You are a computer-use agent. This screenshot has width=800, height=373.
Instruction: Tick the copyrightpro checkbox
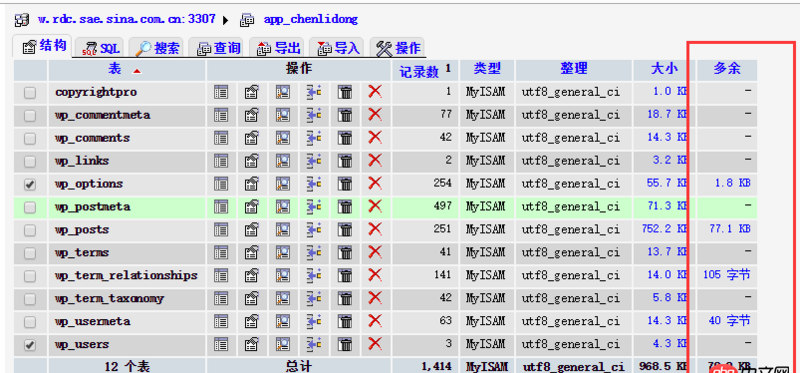click(x=30, y=92)
